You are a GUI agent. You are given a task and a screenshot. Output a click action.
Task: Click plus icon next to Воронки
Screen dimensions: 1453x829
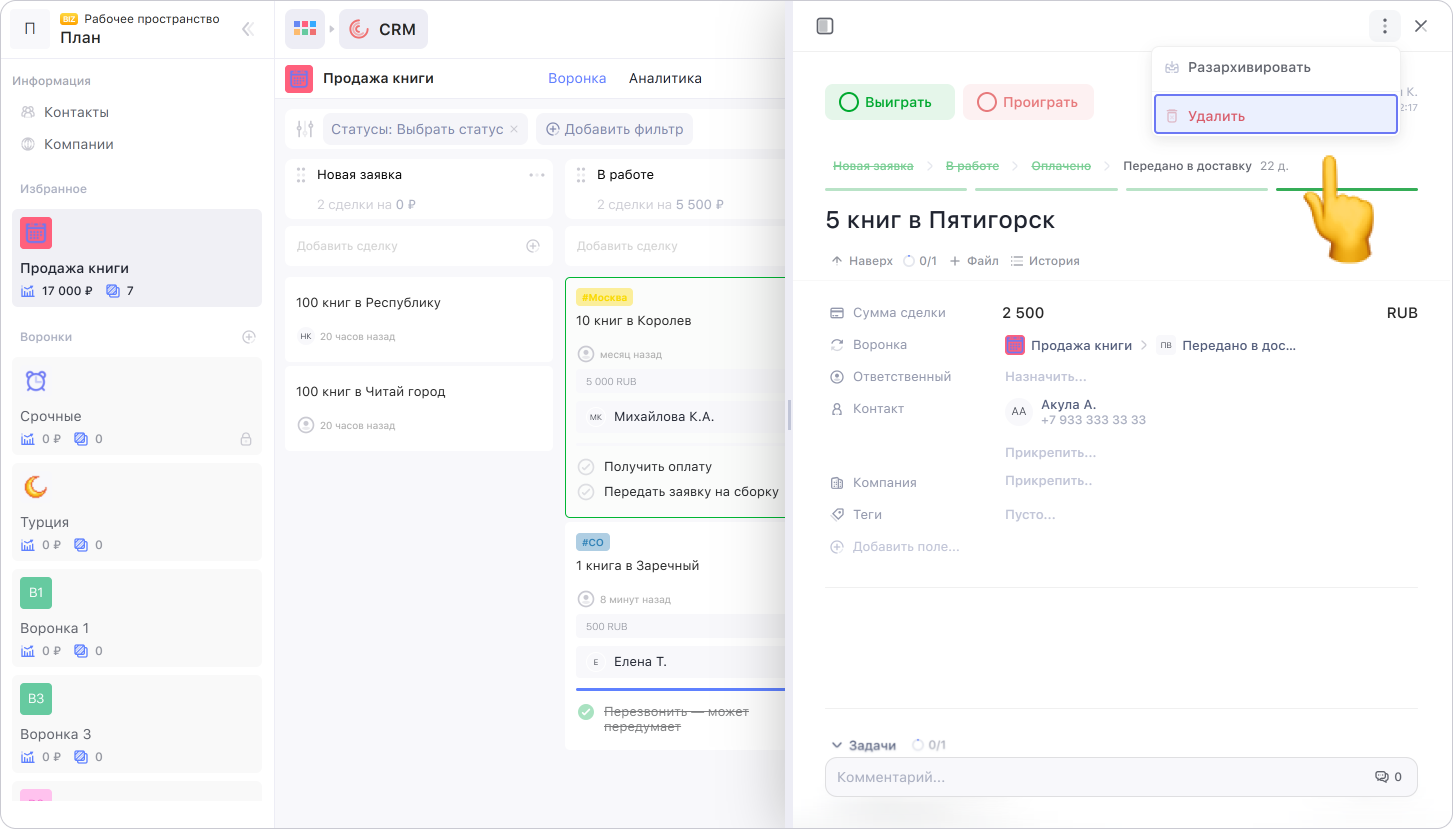249,337
